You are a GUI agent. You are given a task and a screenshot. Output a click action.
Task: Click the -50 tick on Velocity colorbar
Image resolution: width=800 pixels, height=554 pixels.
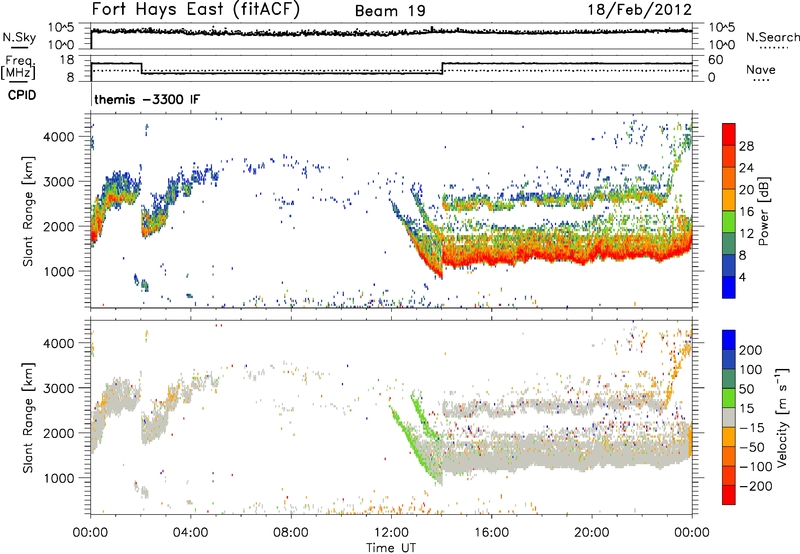coord(752,447)
